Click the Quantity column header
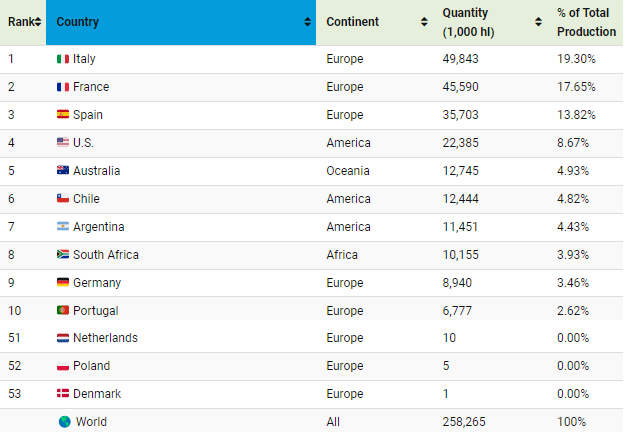The width and height of the screenshot is (625, 432). (x=465, y=22)
